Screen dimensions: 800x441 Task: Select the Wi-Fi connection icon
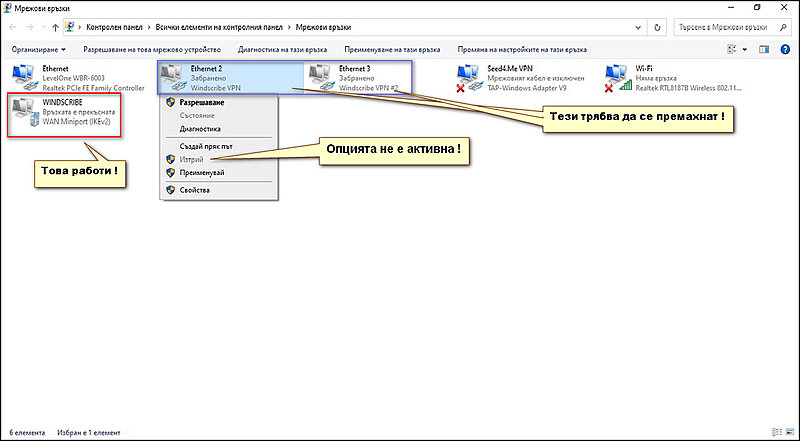coord(617,78)
